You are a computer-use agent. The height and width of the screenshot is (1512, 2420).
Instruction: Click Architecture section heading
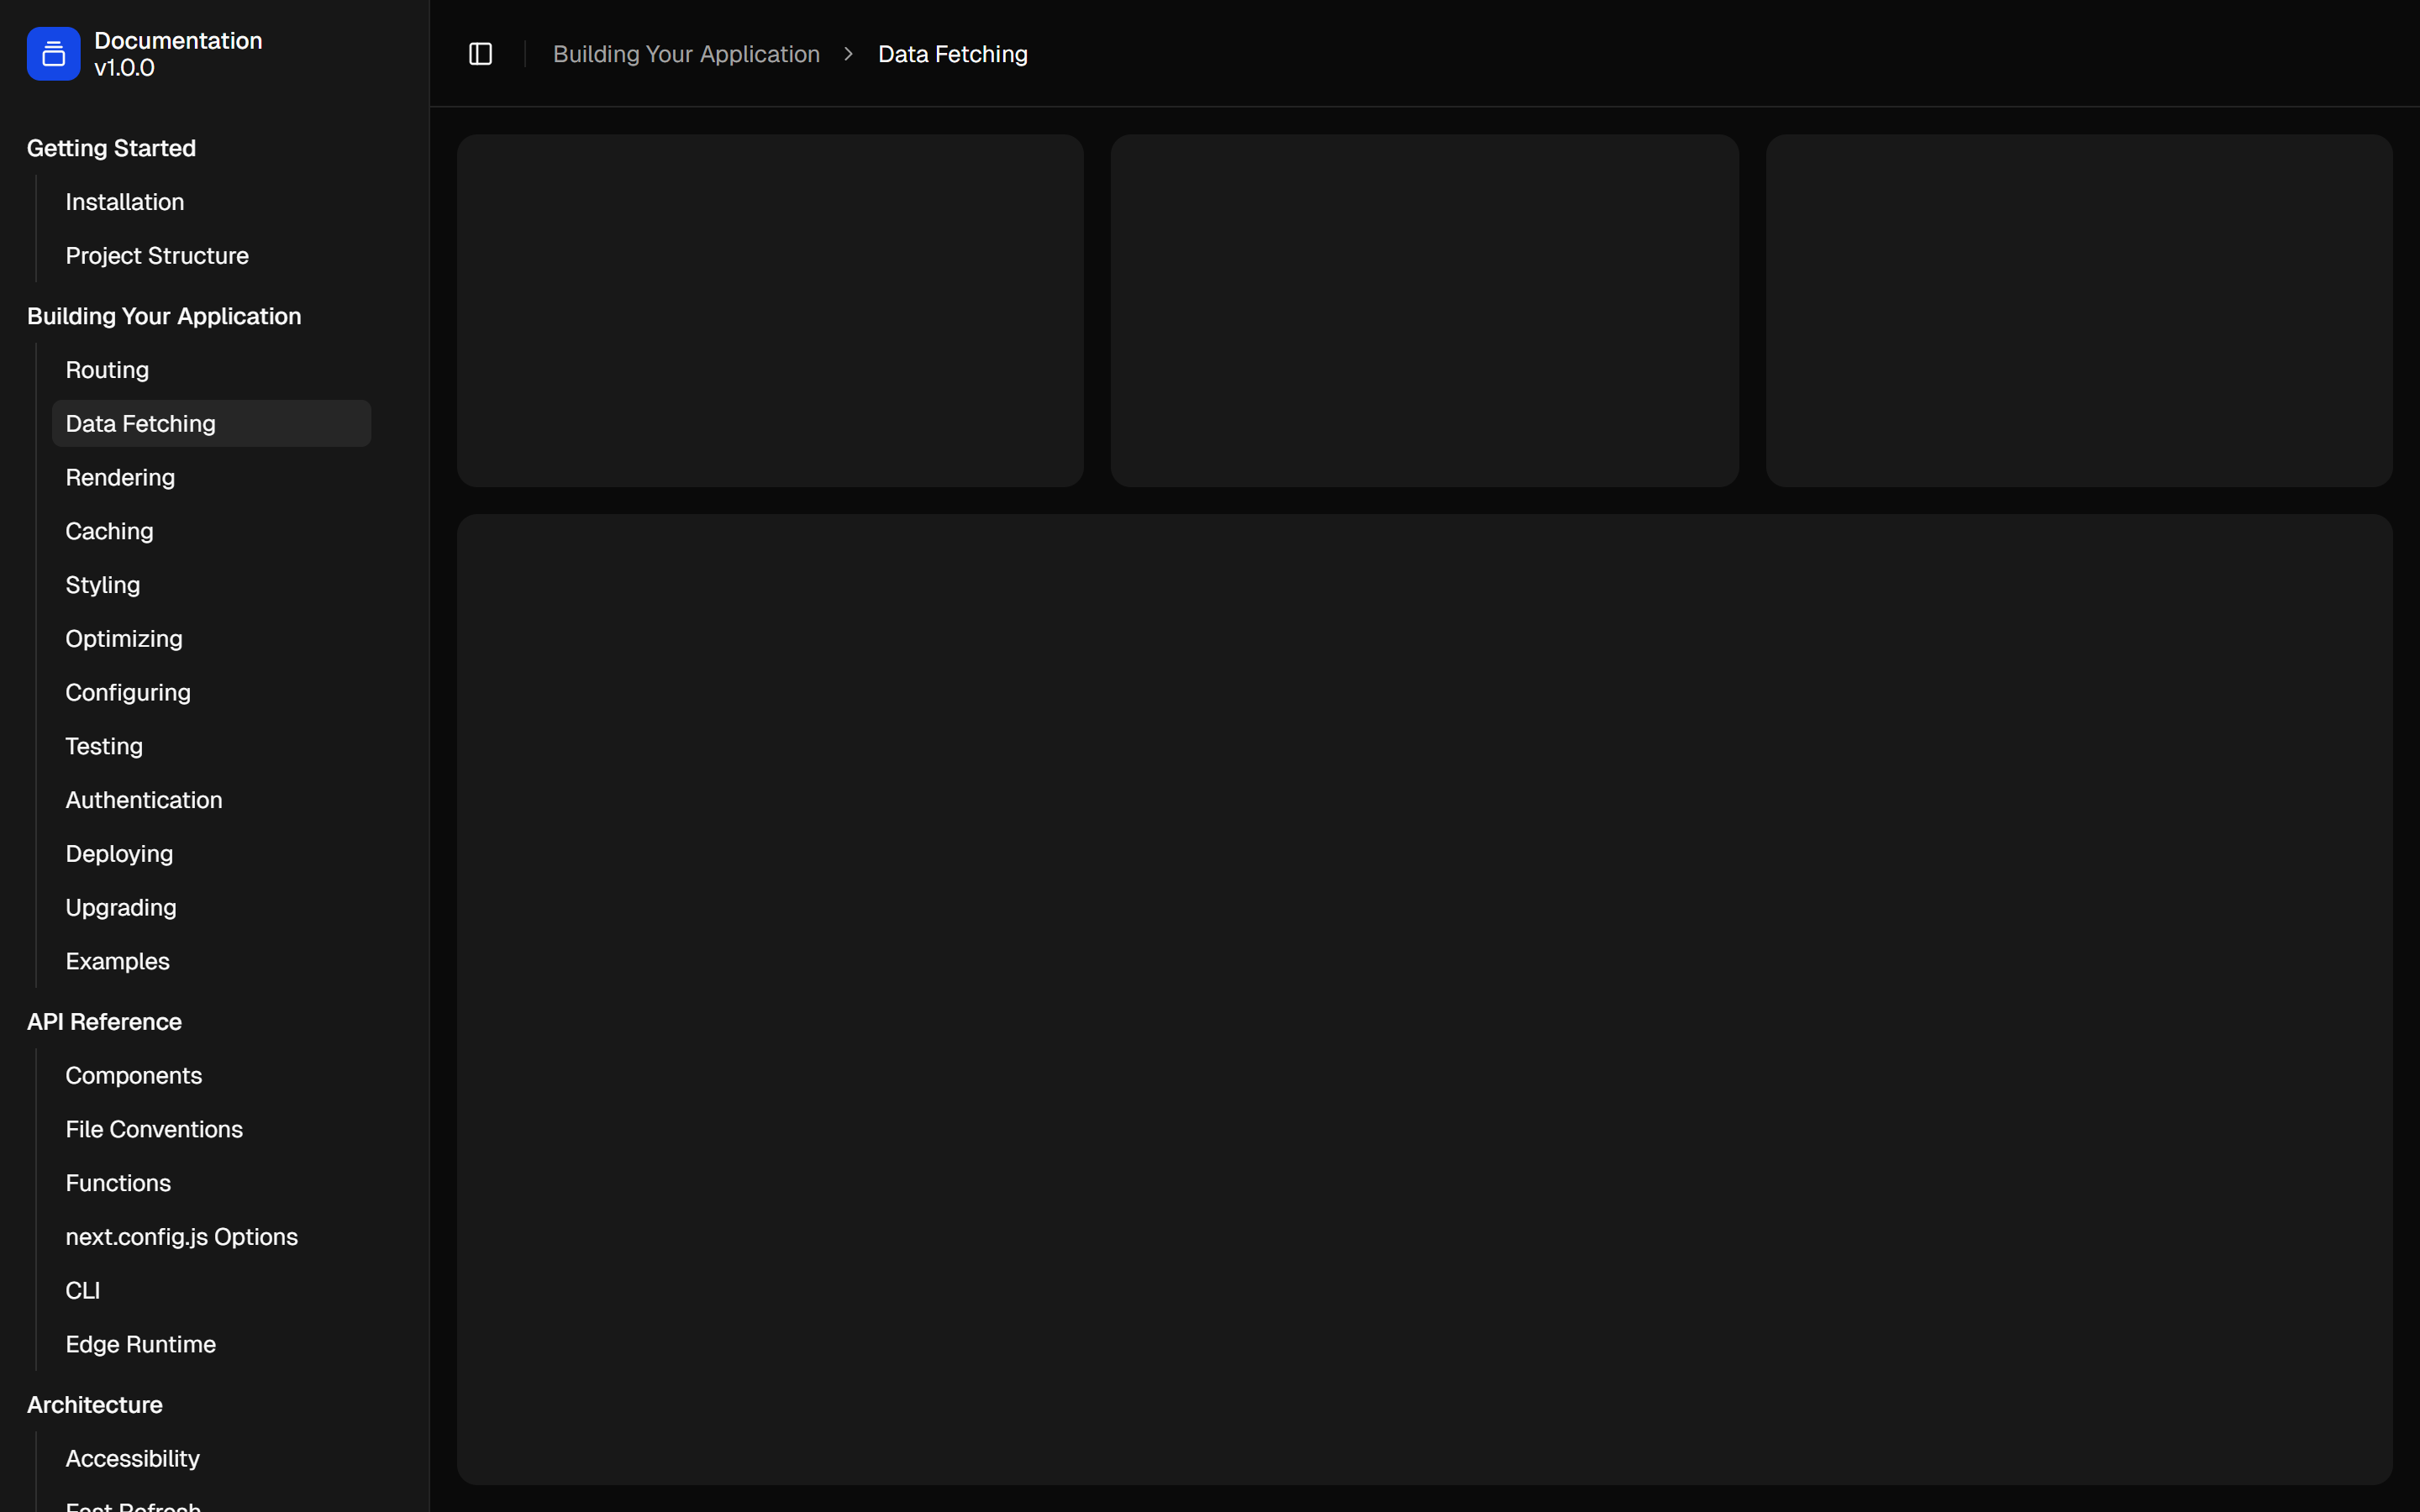[95, 1405]
